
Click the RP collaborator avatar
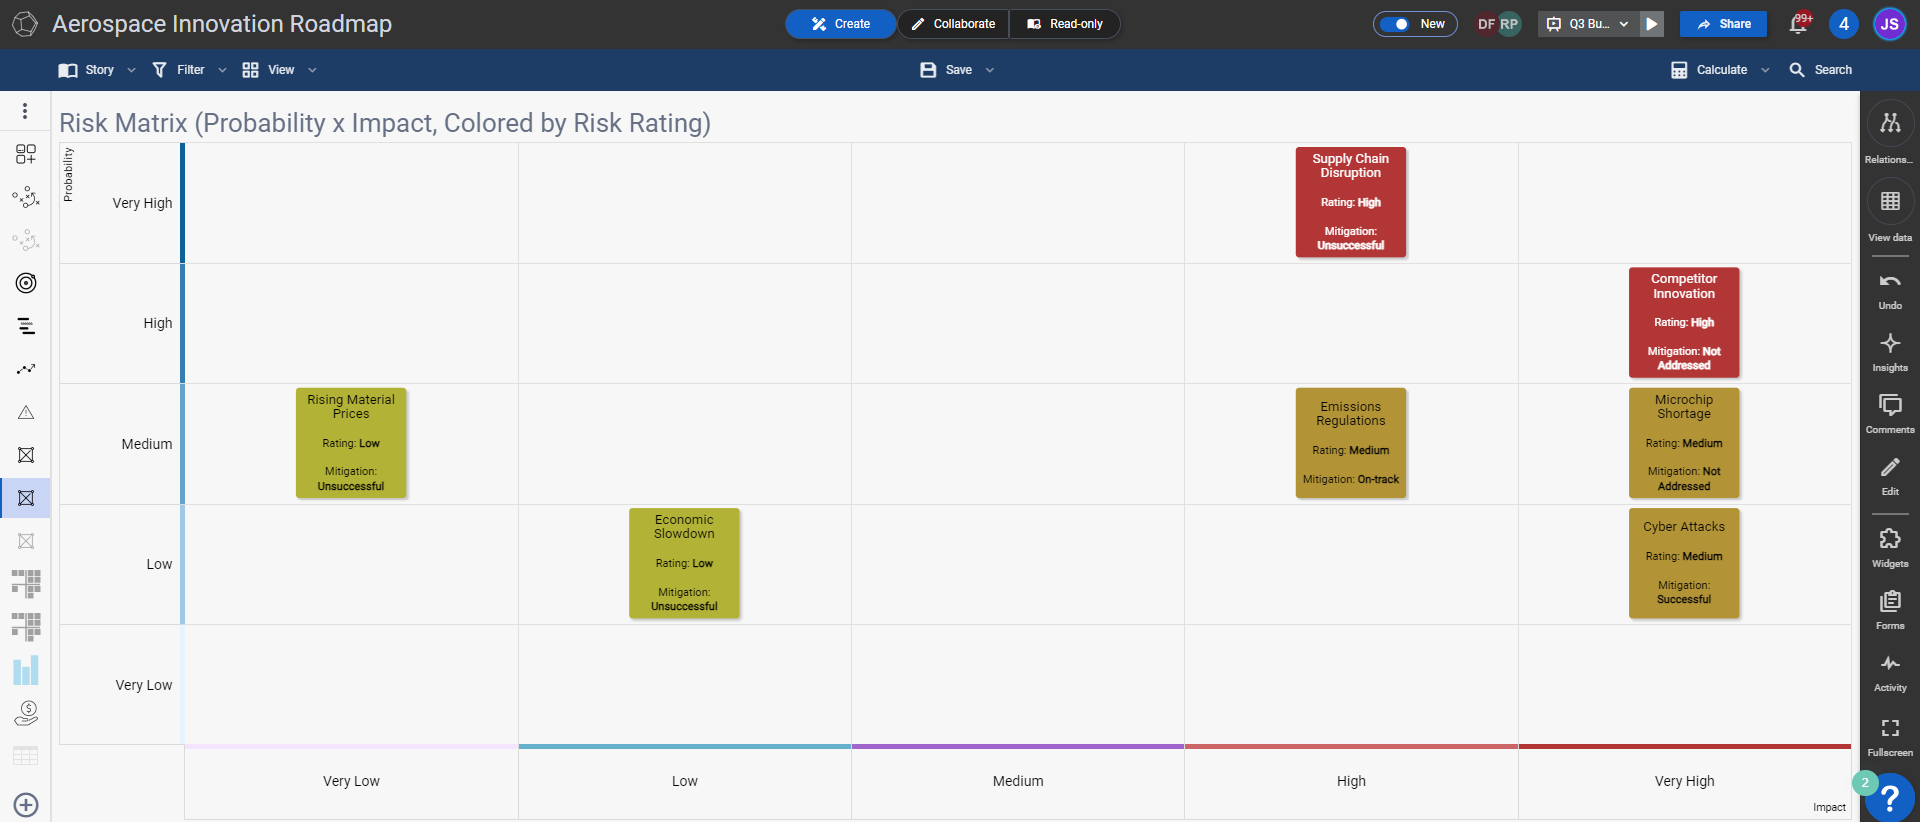click(x=1509, y=24)
